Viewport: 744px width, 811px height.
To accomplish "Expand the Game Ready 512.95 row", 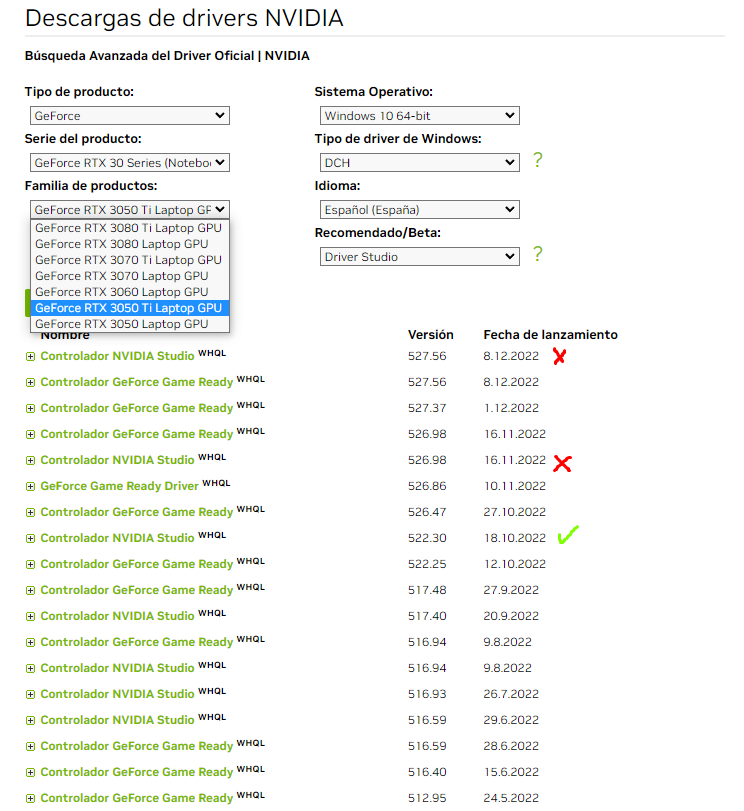I will tap(31, 798).
